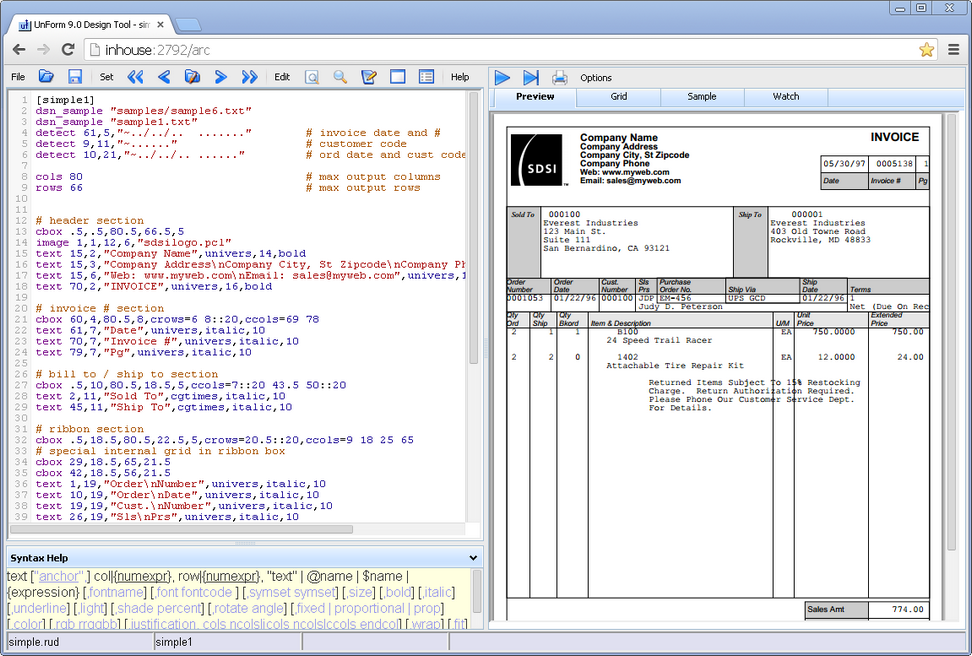The image size is (972, 656).
Task: Click the open file folder icon
Action: 46,77
